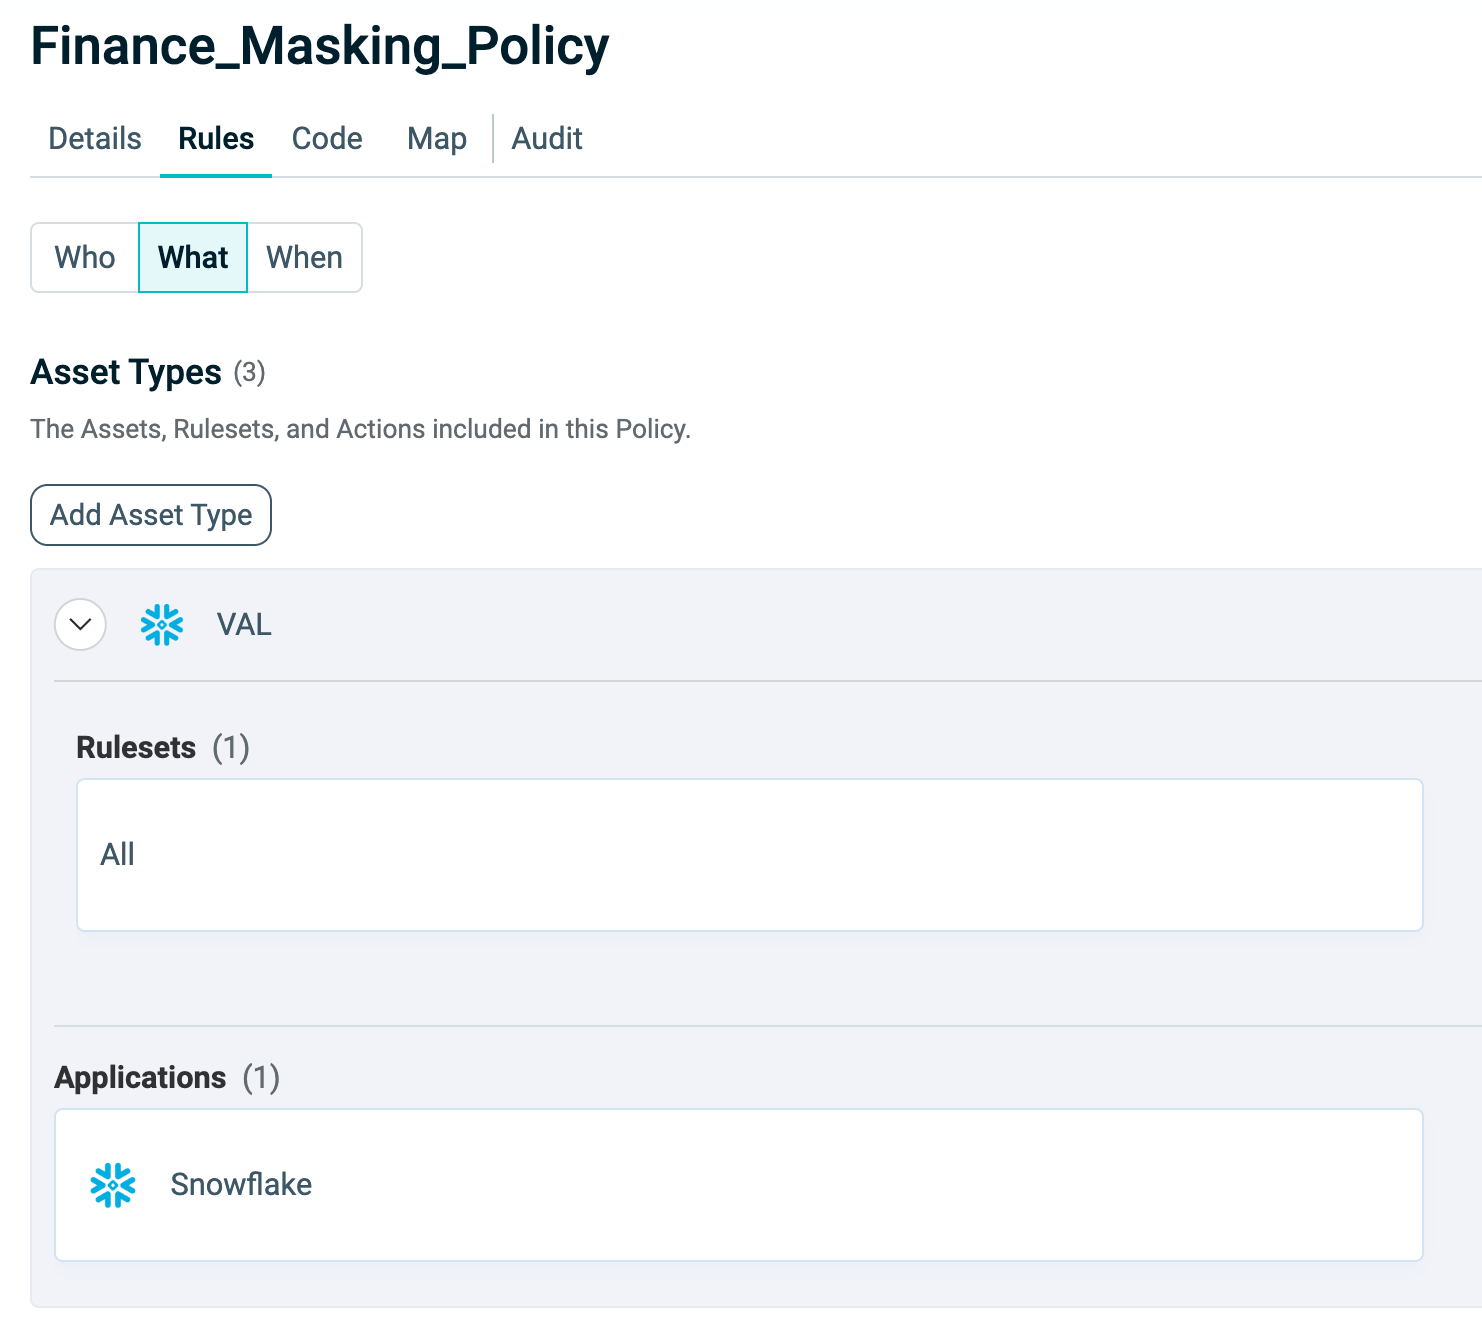Image resolution: width=1482 pixels, height=1324 pixels.
Task: Click the VAL asset type name
Action: tap(244, 625)
